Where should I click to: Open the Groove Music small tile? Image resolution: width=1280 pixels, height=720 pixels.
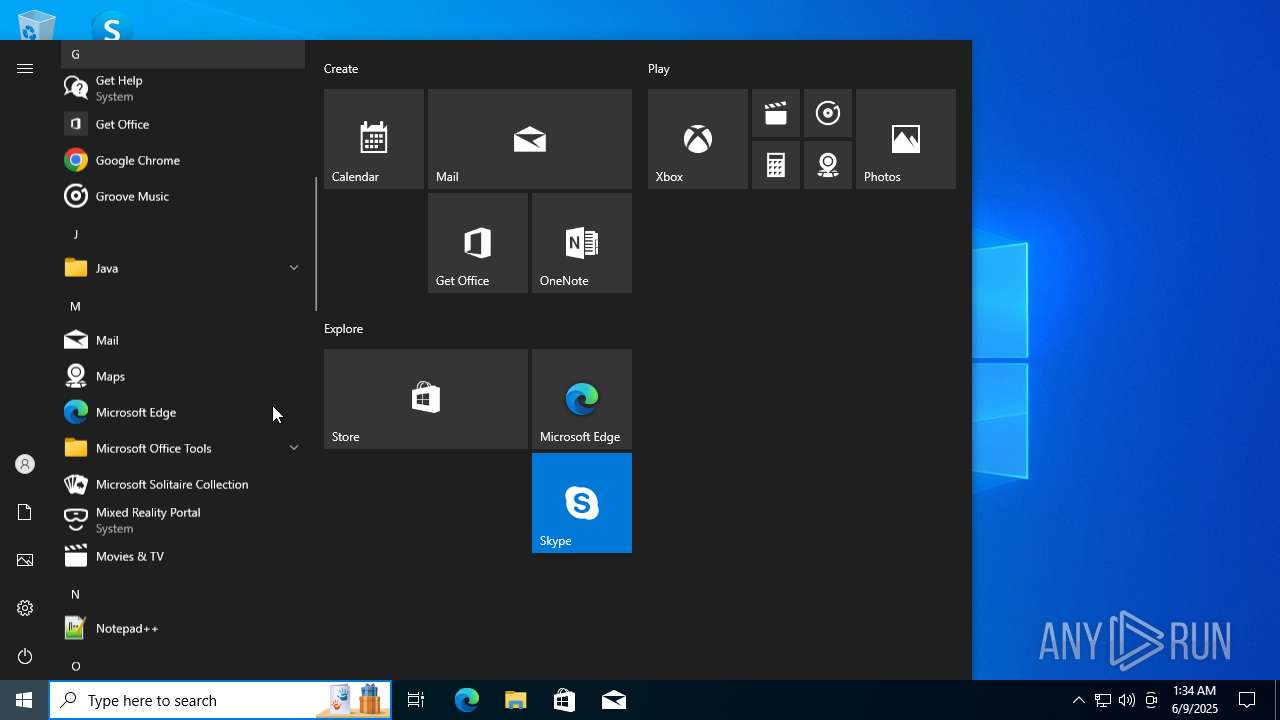(x=828, y=113)
